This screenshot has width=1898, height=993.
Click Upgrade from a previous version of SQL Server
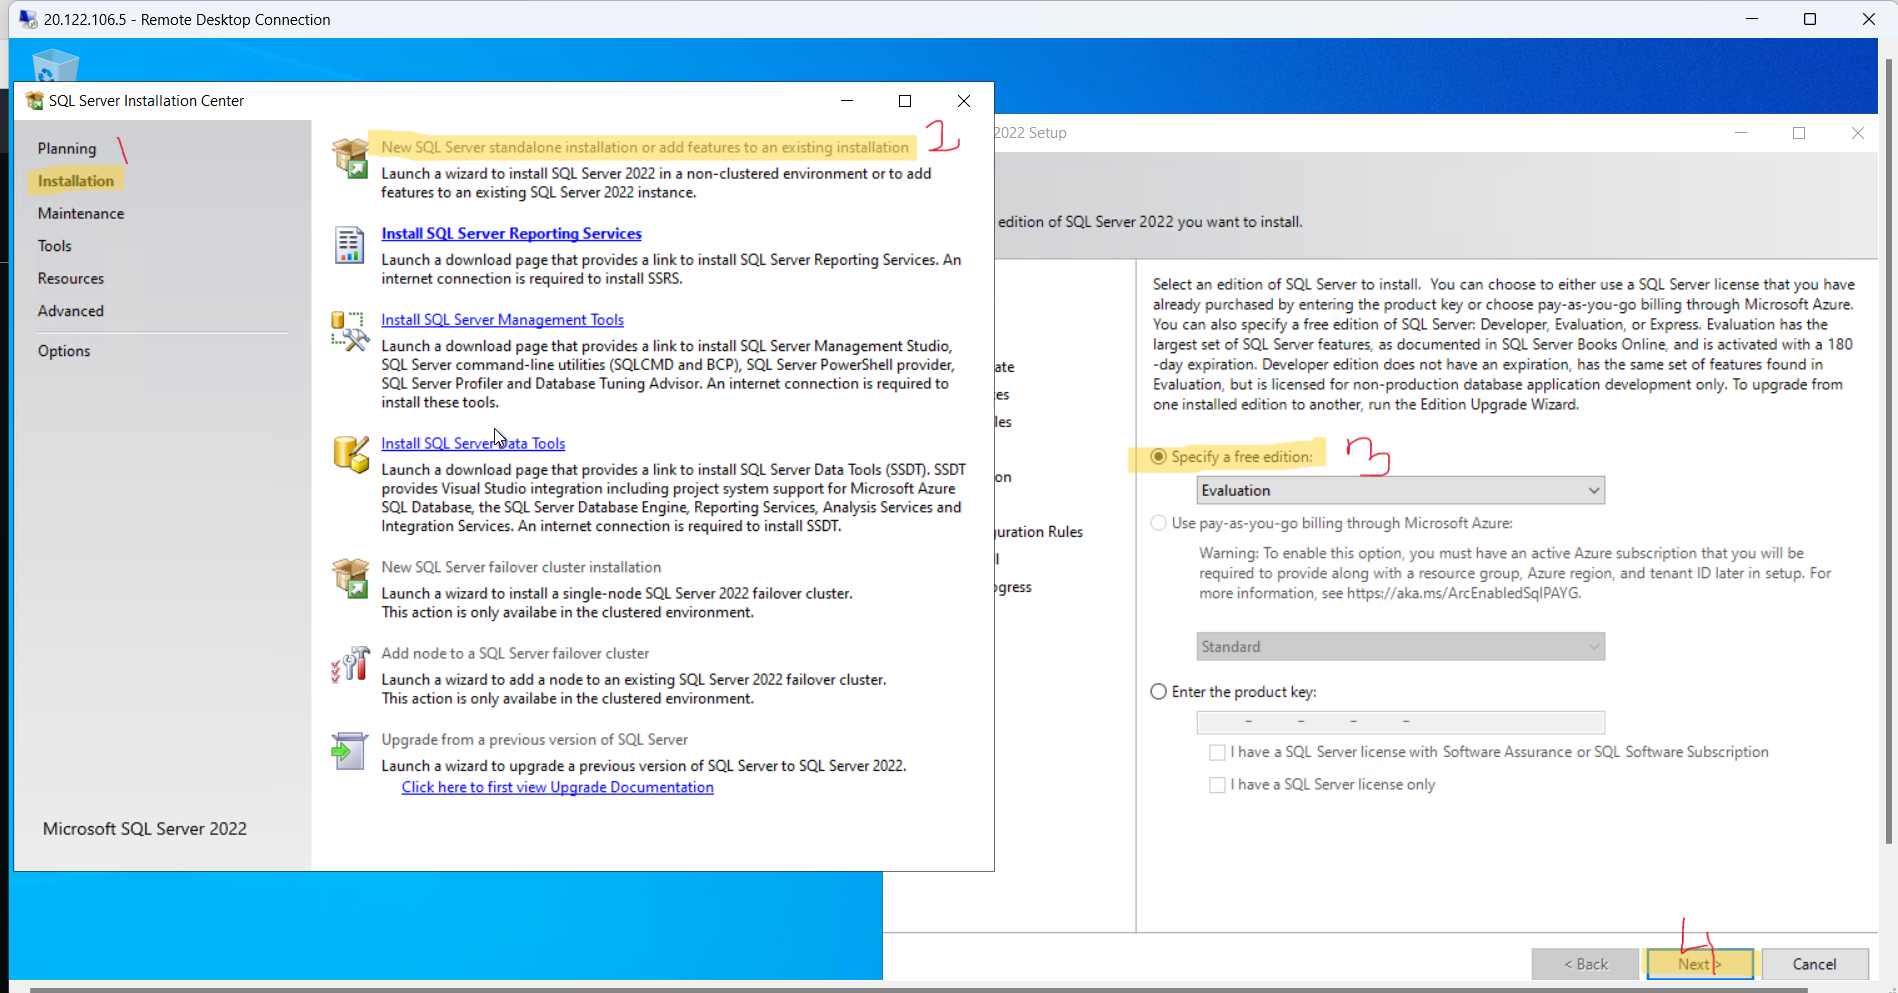pos(534,739)
